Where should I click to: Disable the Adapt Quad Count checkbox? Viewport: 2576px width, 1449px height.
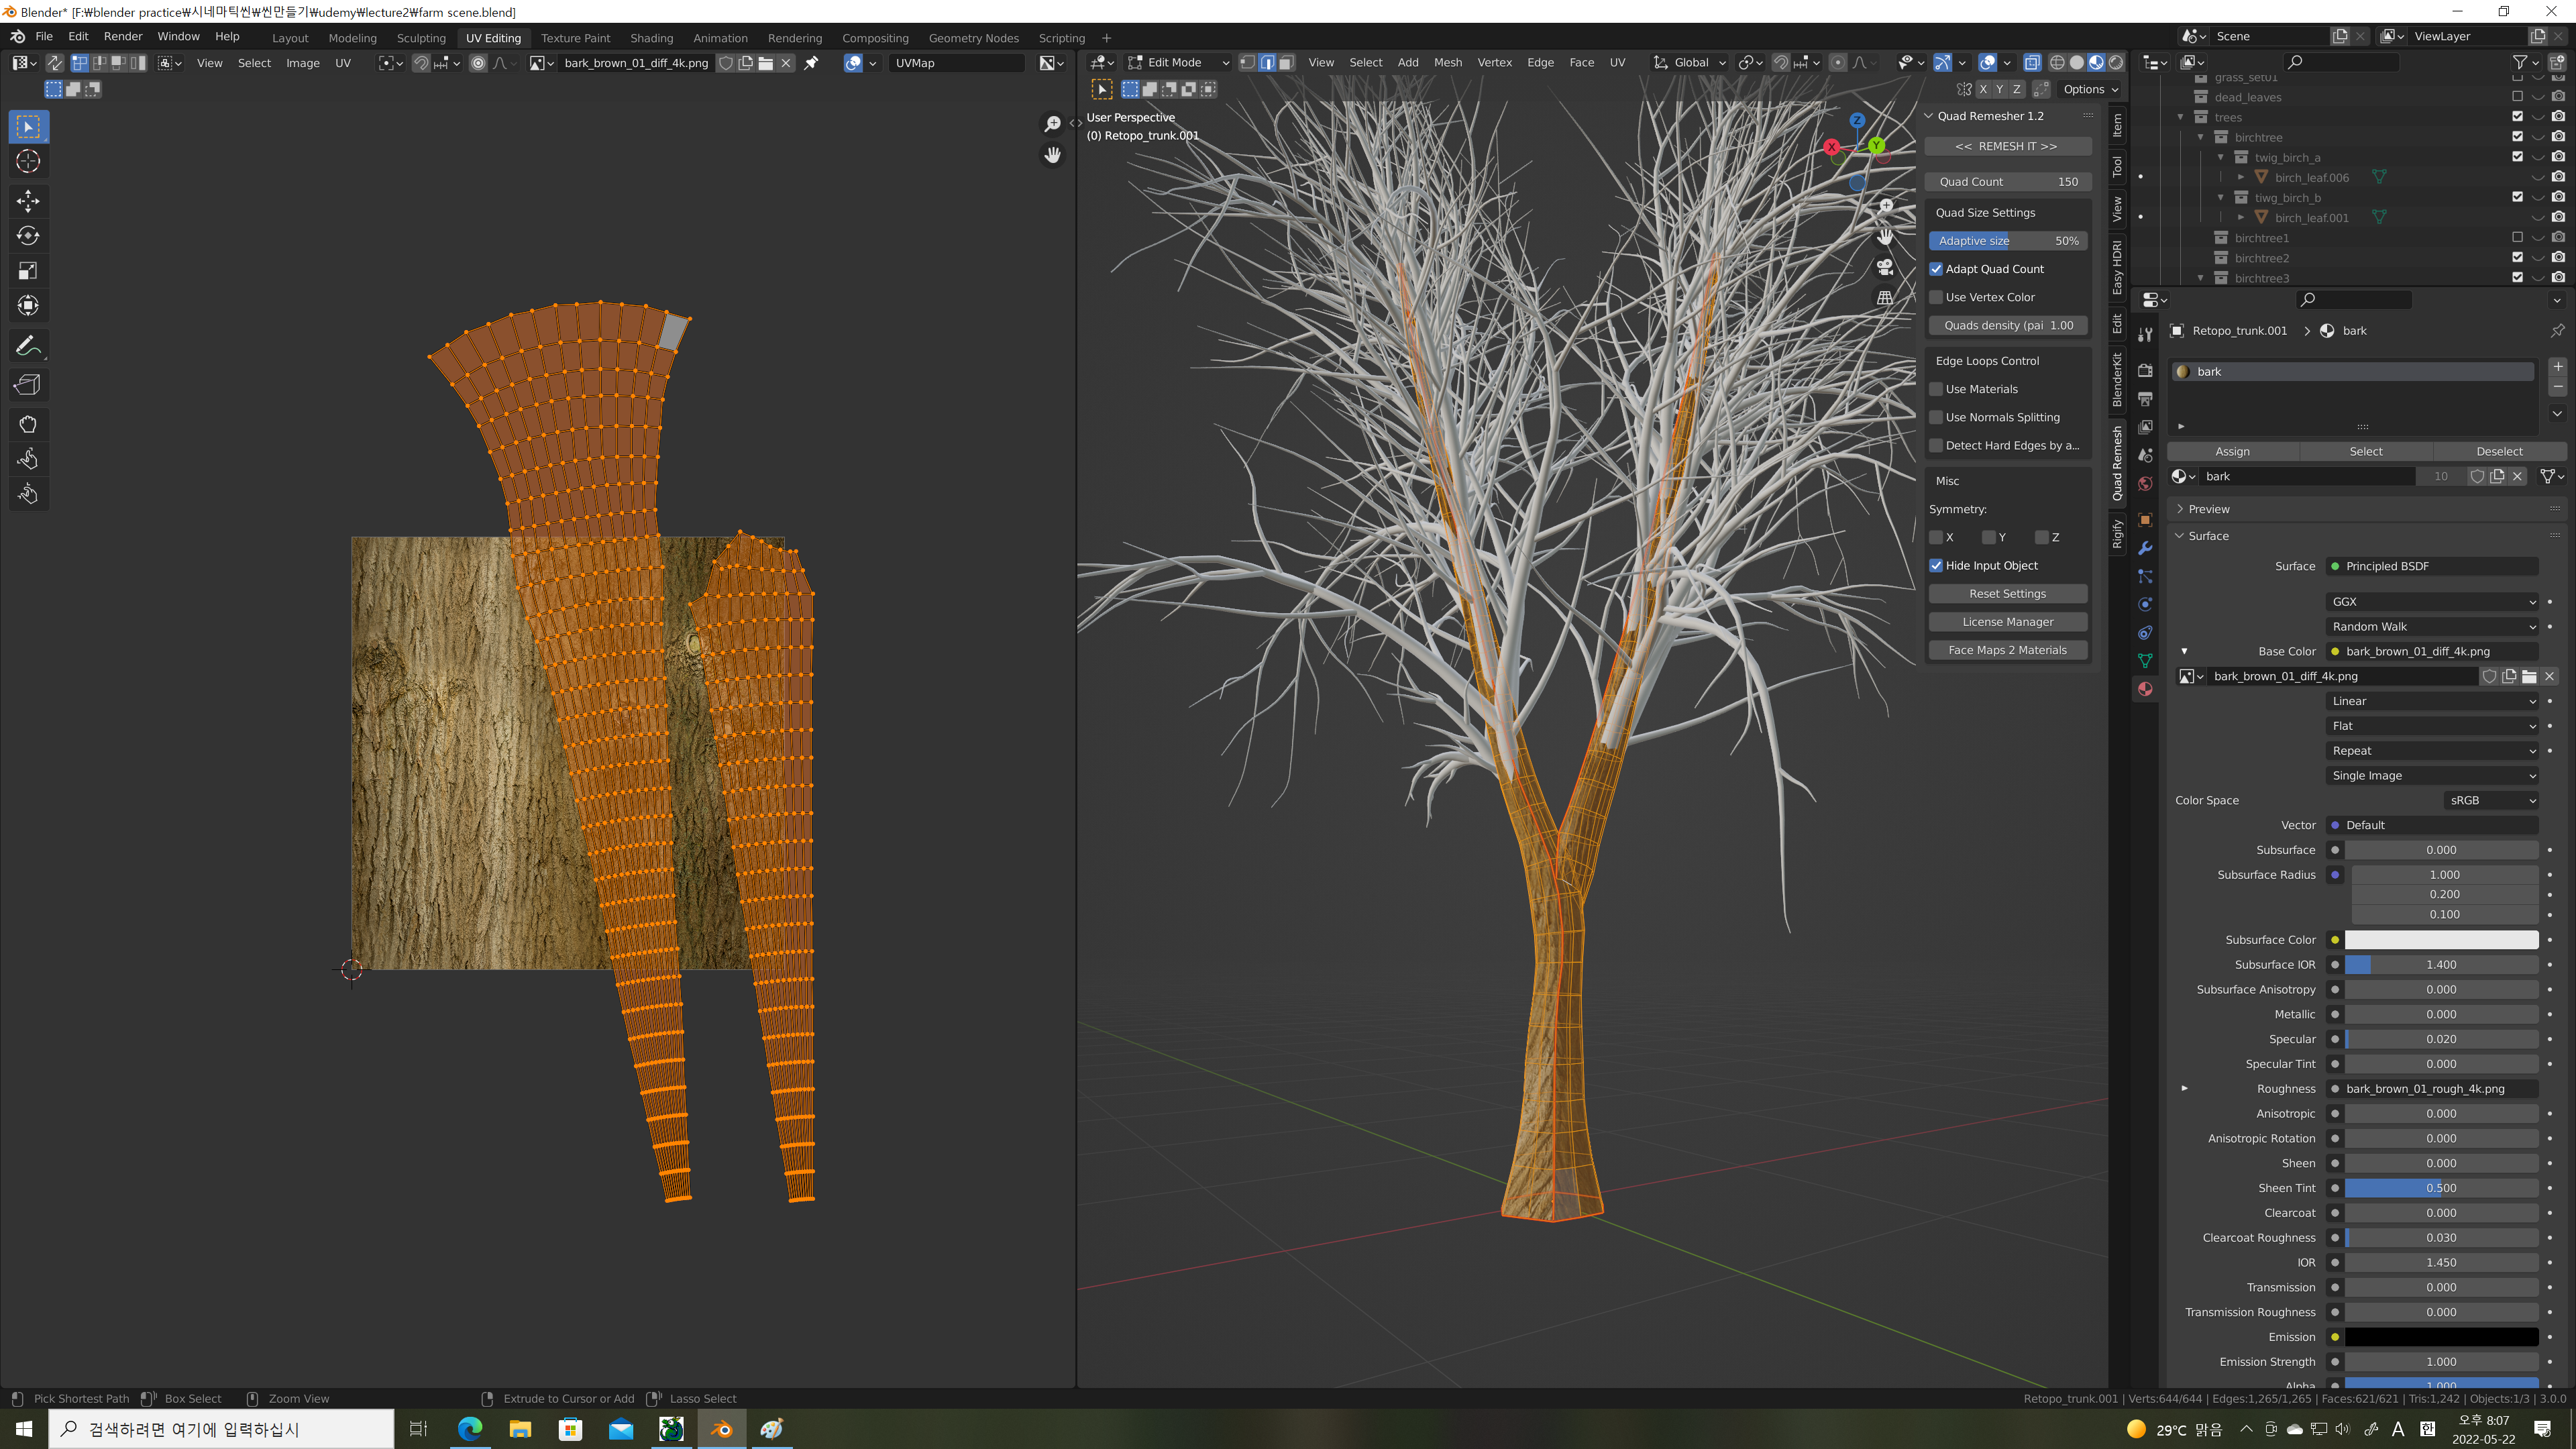1937,269
